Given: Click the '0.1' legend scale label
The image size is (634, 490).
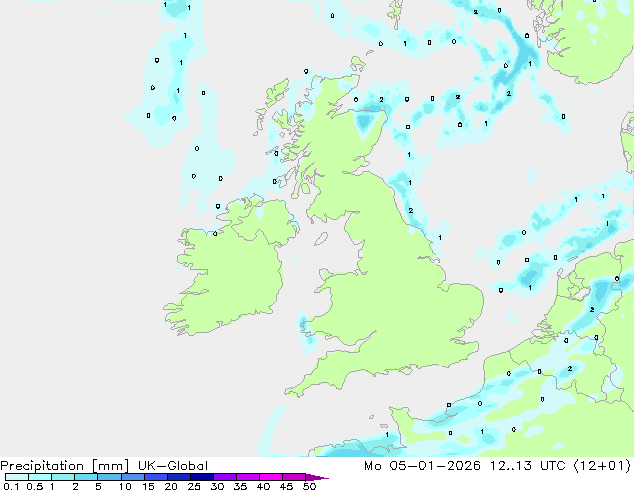Looking at the screenshot, I should click(x=11, y=486).
